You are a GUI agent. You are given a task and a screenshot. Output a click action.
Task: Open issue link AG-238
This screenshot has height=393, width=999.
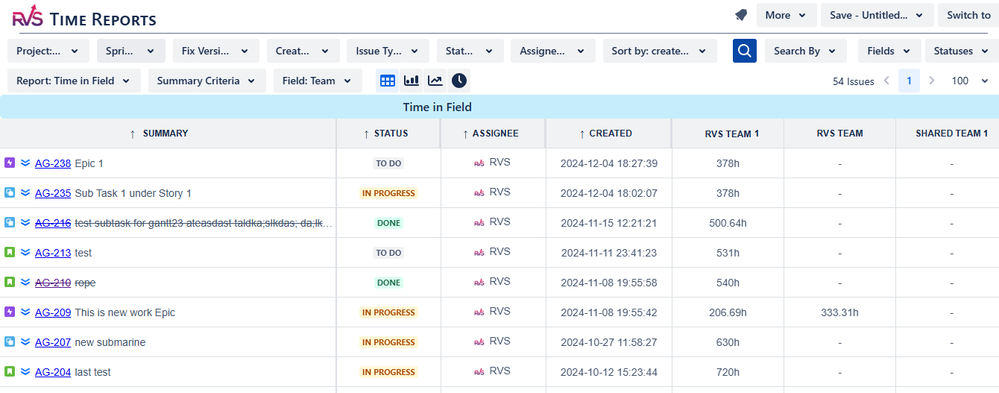(x=53, y=163)
